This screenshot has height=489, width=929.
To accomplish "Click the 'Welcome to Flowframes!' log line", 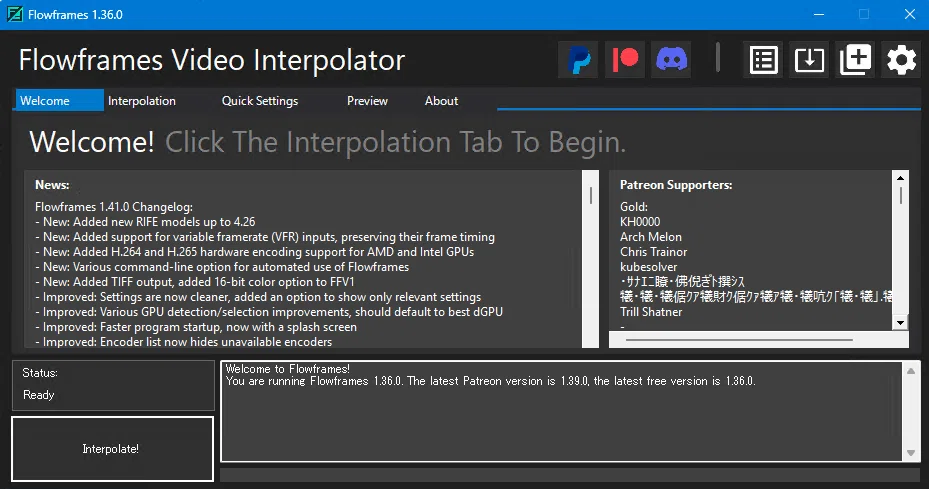I will [x=287, y=369].
